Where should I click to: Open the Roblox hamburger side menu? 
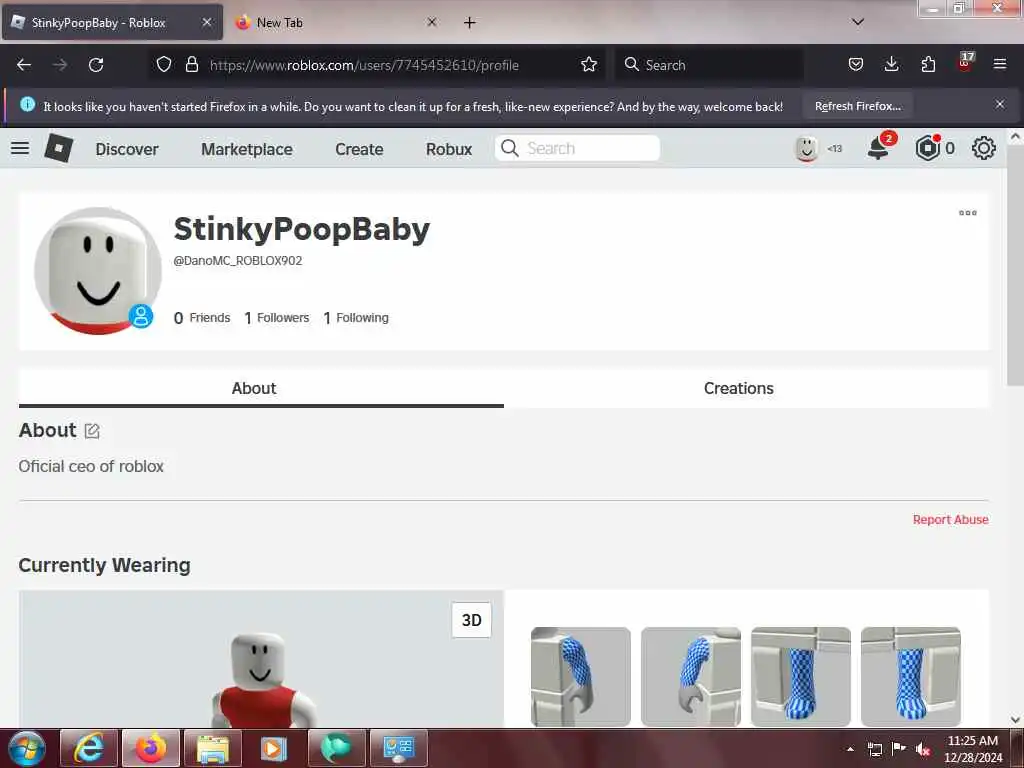click(20, 148)
